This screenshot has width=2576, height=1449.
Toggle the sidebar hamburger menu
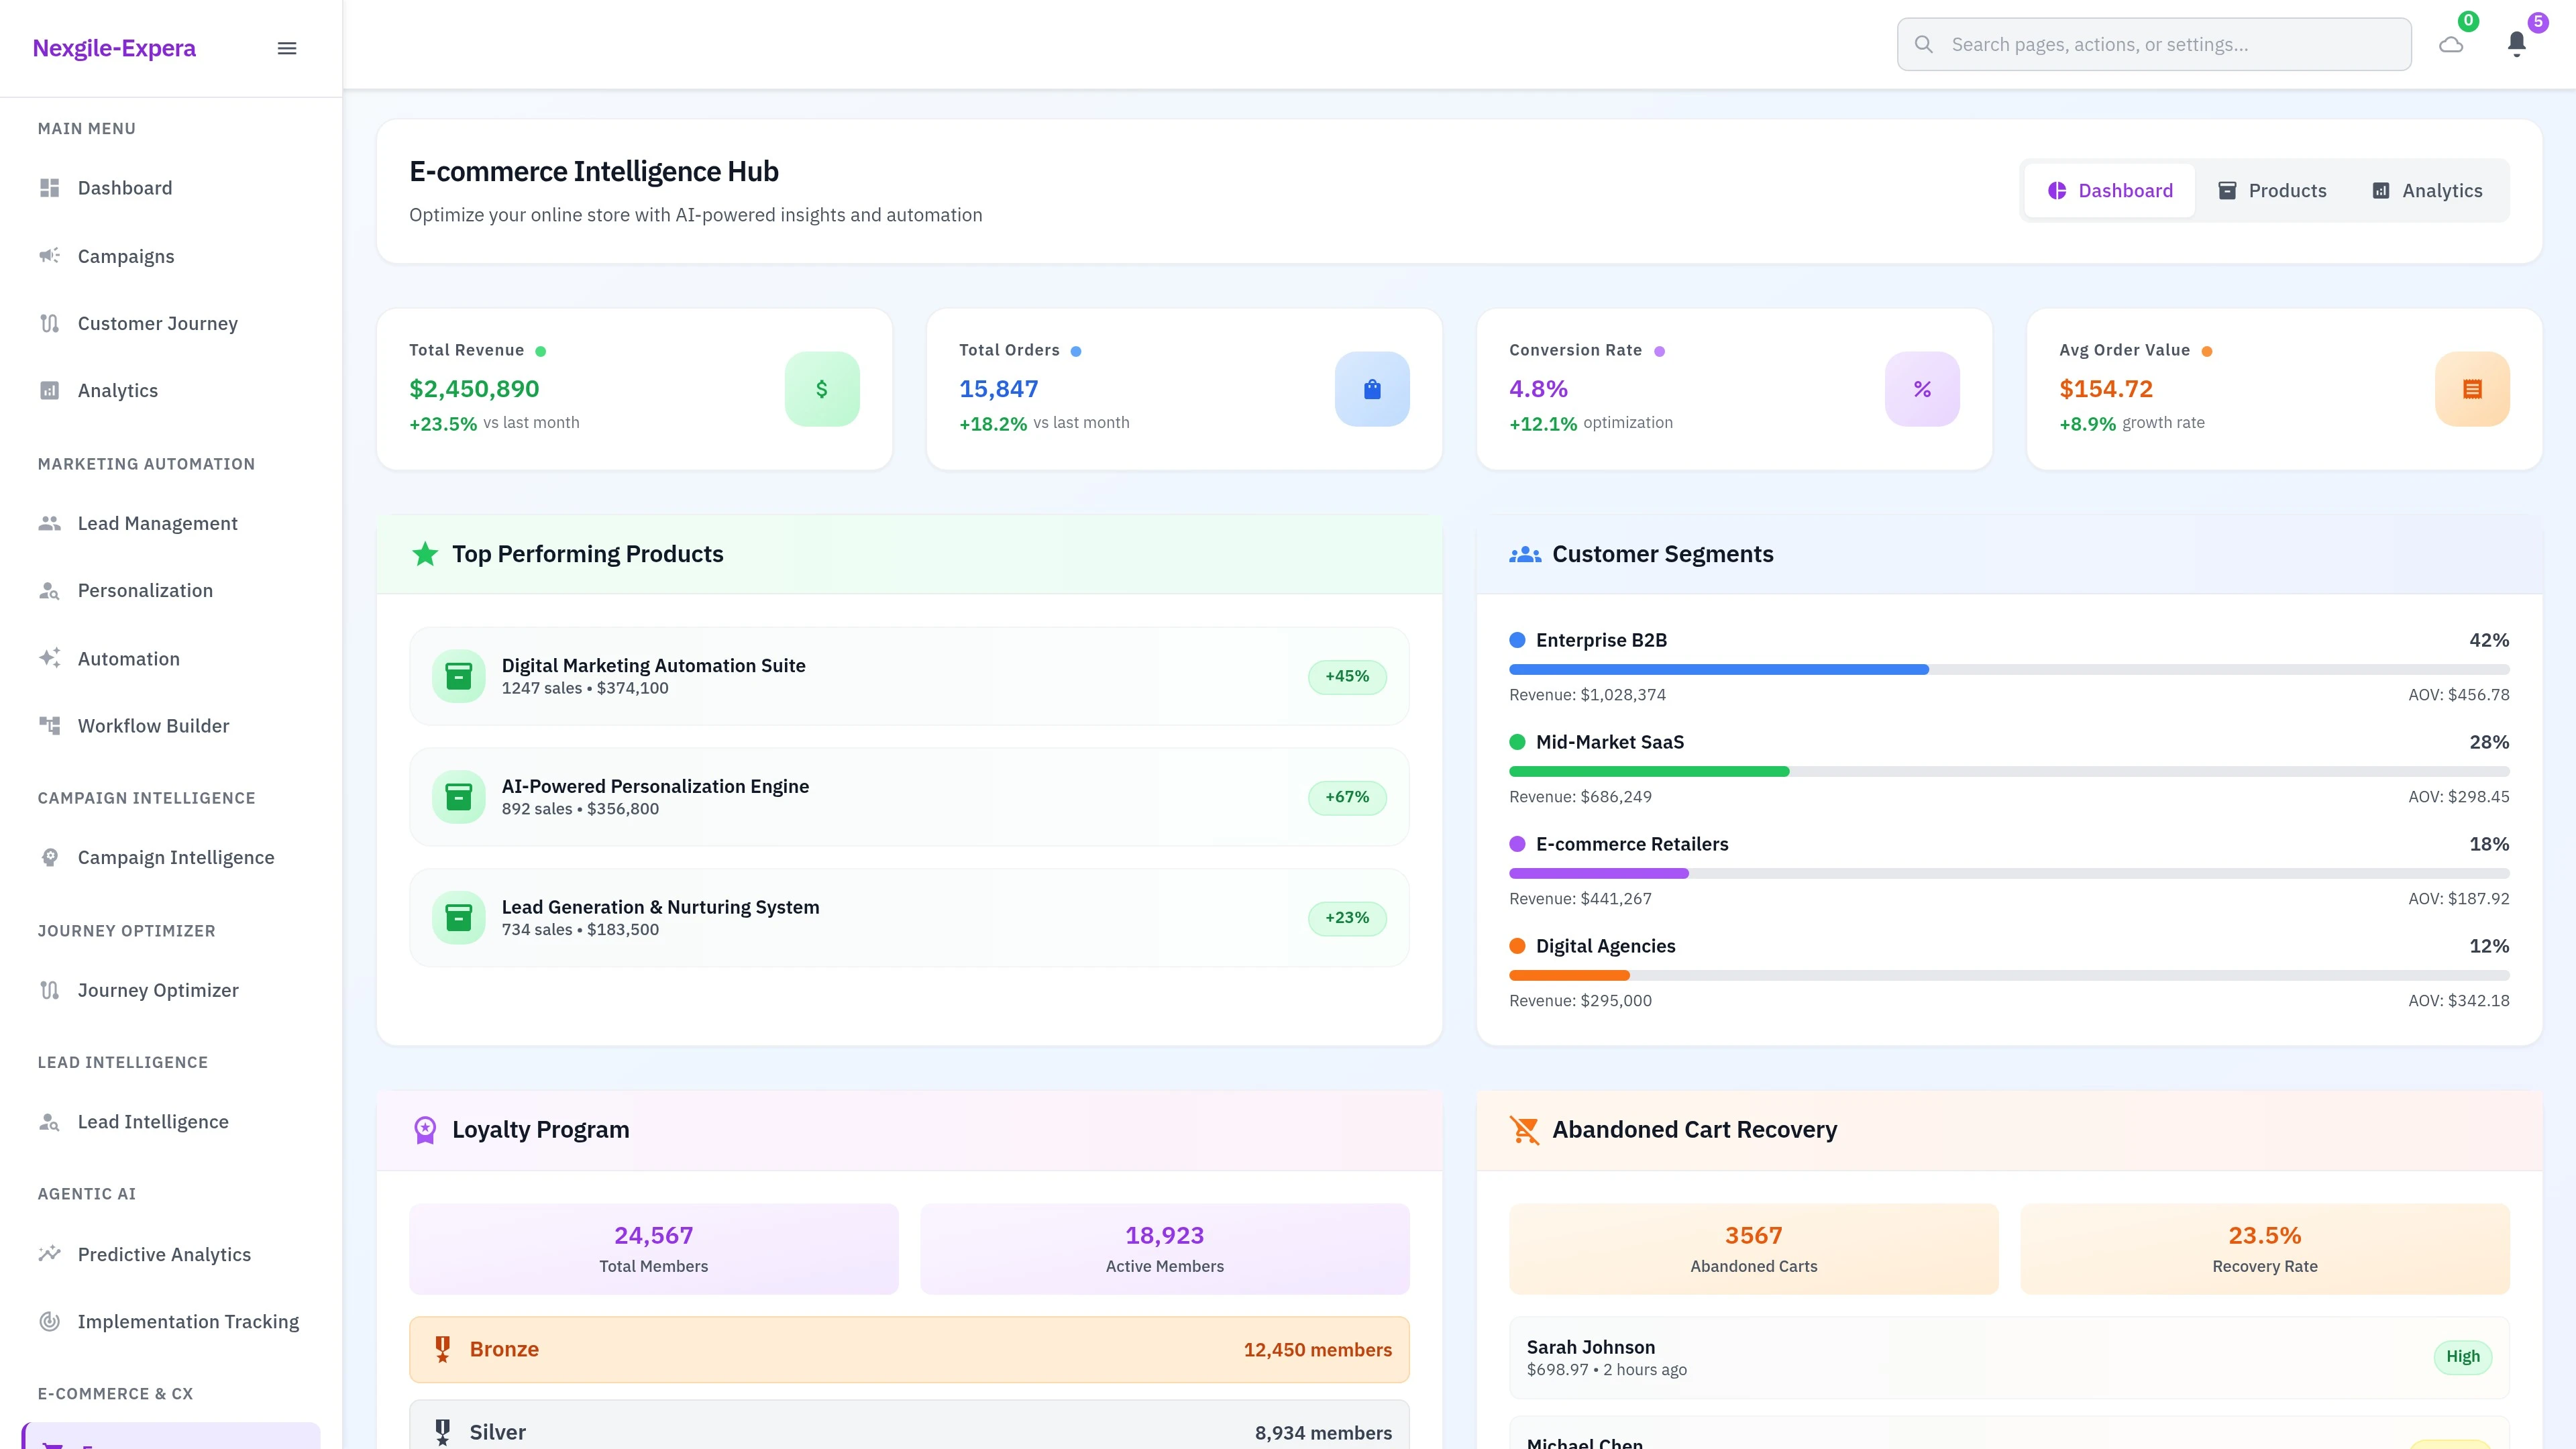[x=287, y=47]
